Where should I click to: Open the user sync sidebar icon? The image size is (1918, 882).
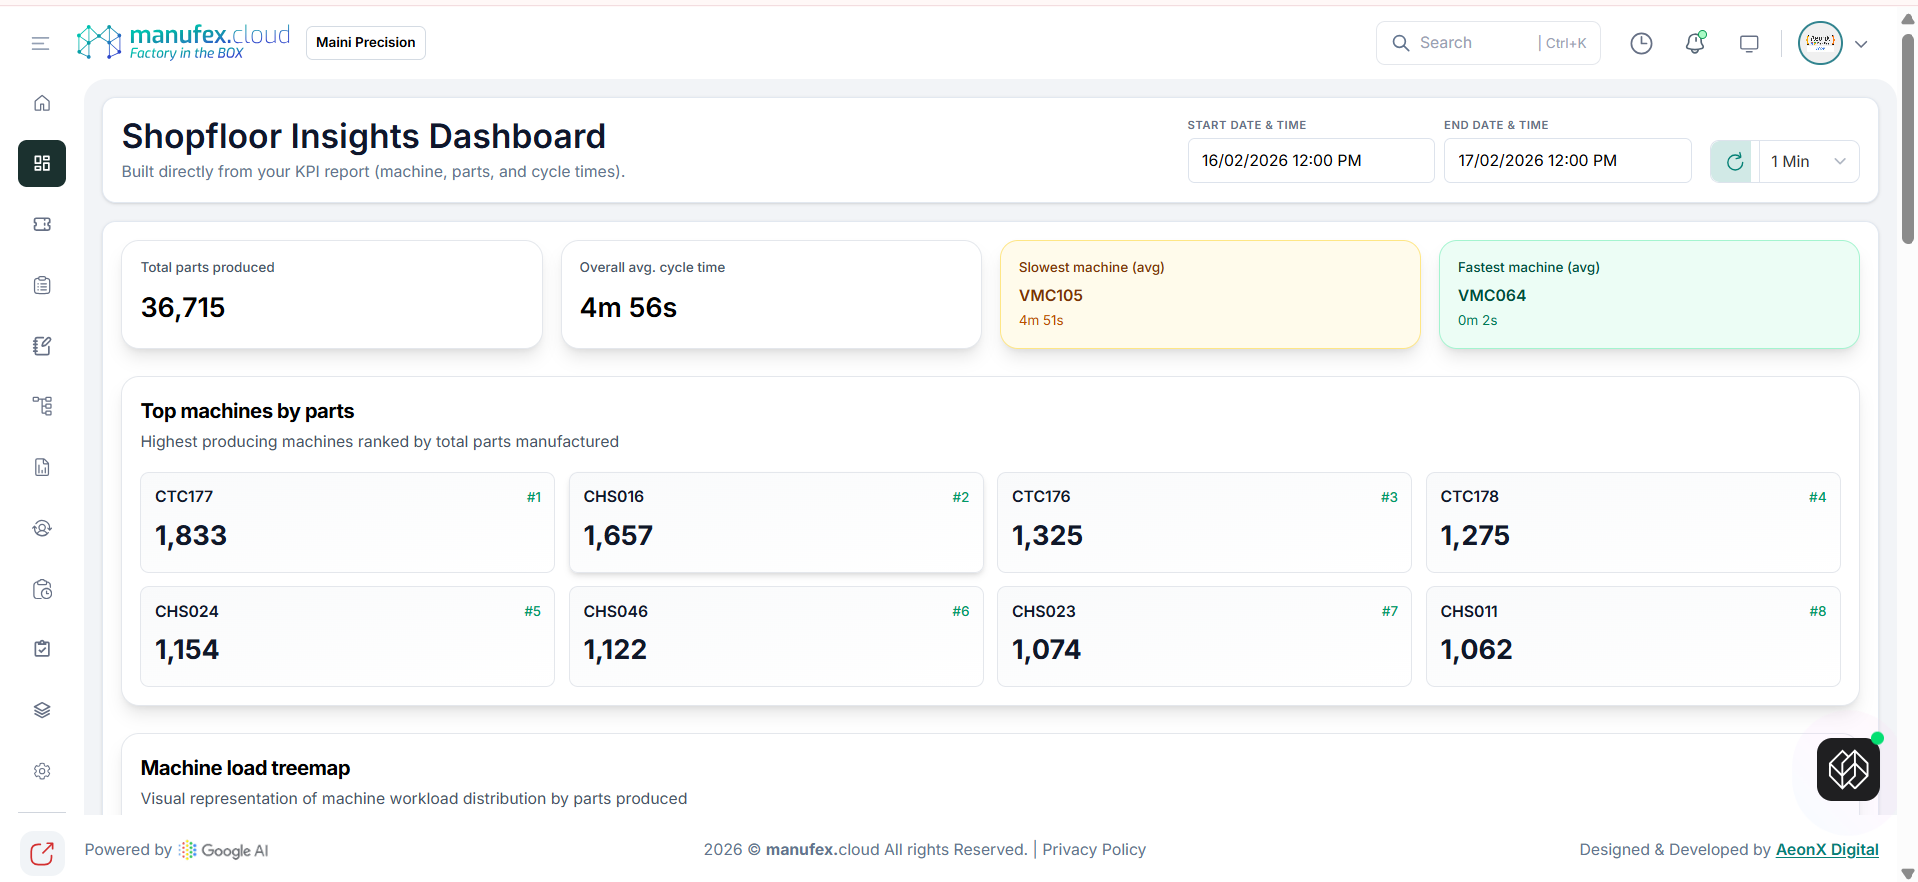(x=42, y=528)
